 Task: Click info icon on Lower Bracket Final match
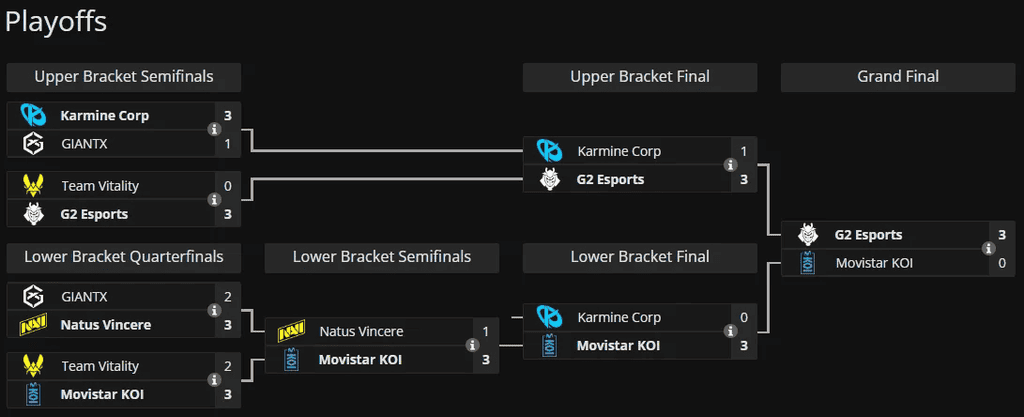(730, 332)
